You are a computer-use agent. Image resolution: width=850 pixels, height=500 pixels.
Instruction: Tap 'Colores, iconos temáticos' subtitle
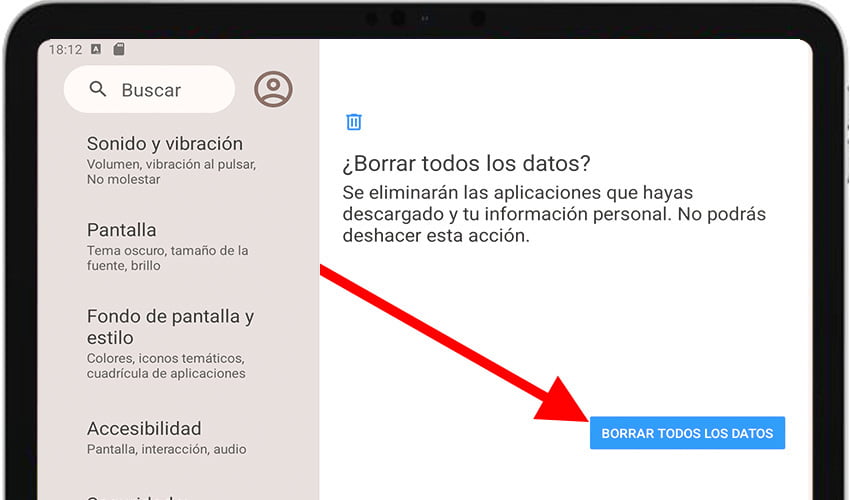pos(166,366)
